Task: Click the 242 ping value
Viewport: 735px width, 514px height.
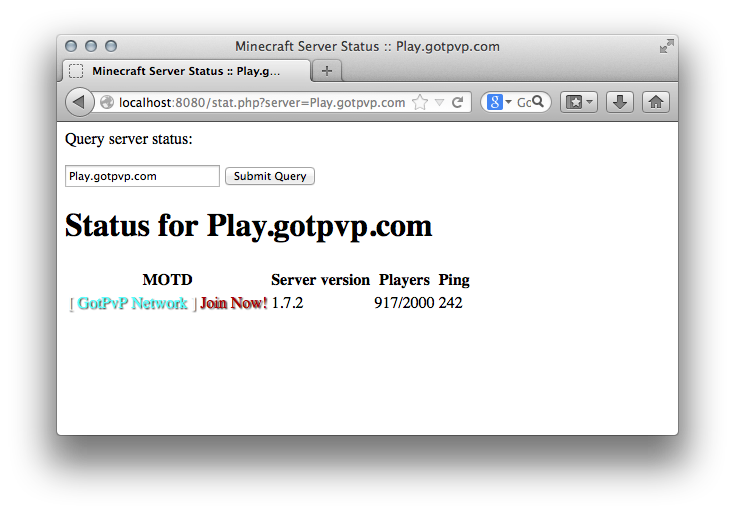Action: tap(450, 303)
